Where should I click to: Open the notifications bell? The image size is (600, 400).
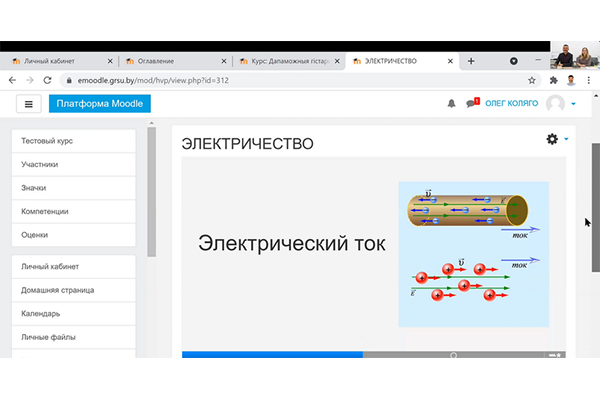click(452, 104)
